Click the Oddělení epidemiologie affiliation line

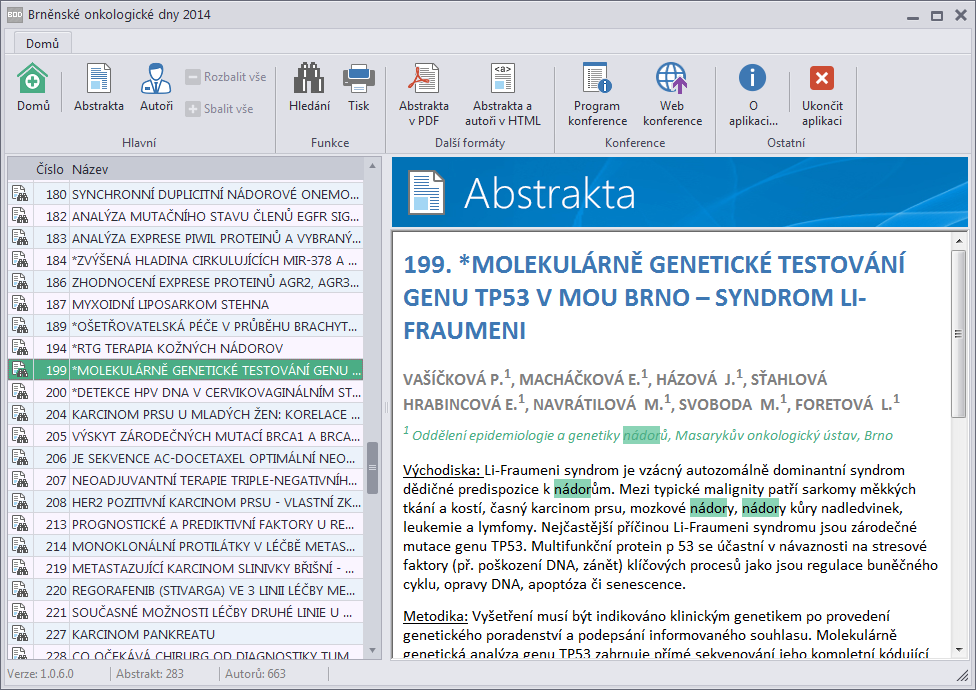[648, 435]
